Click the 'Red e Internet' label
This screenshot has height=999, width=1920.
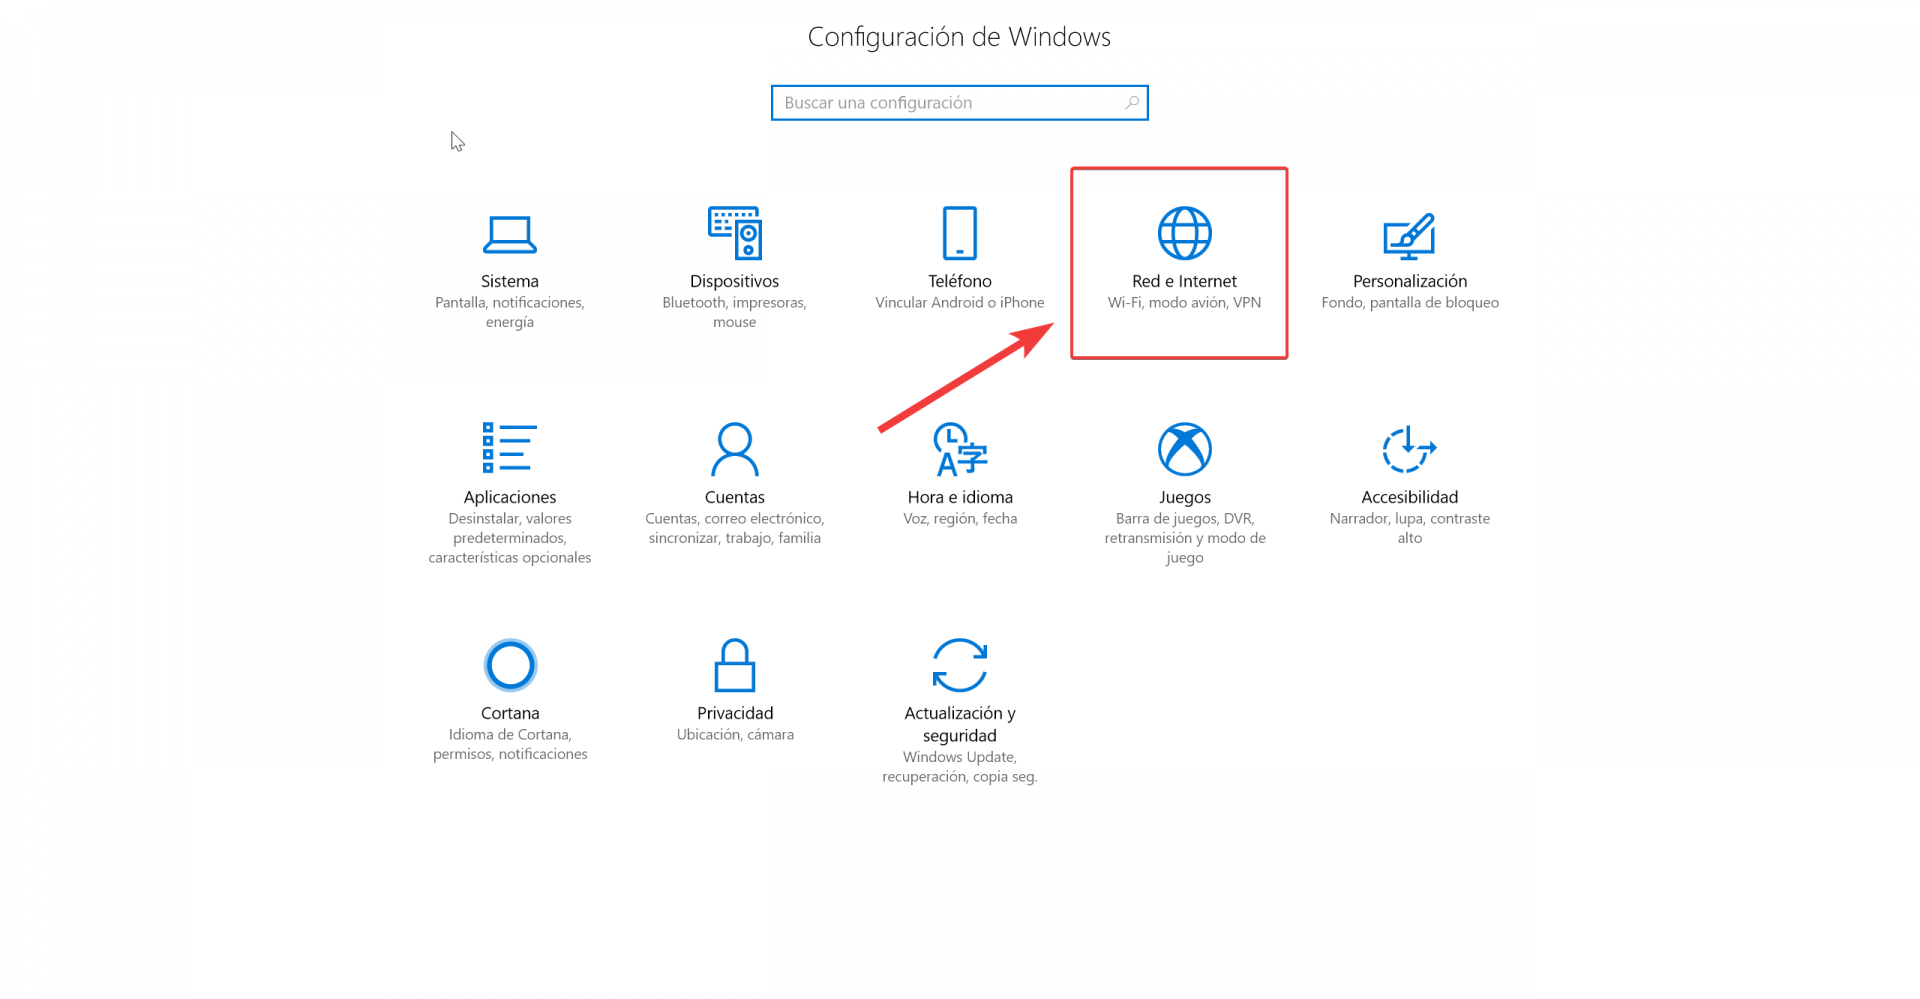1185,281
